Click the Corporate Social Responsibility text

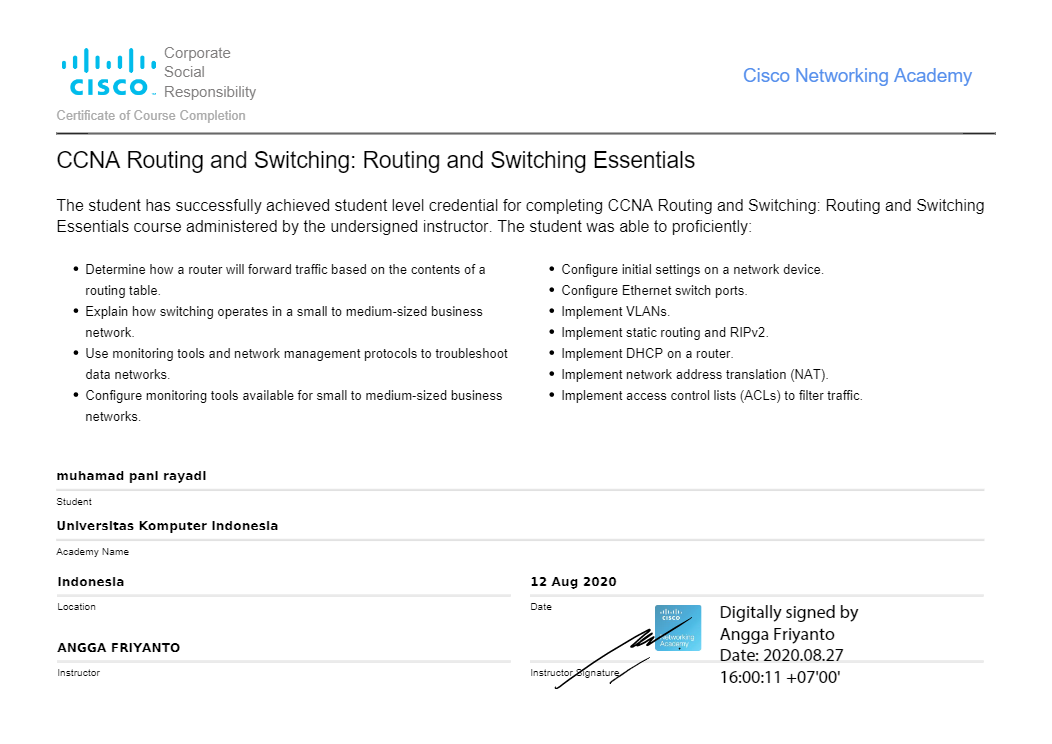coord(209,72)
